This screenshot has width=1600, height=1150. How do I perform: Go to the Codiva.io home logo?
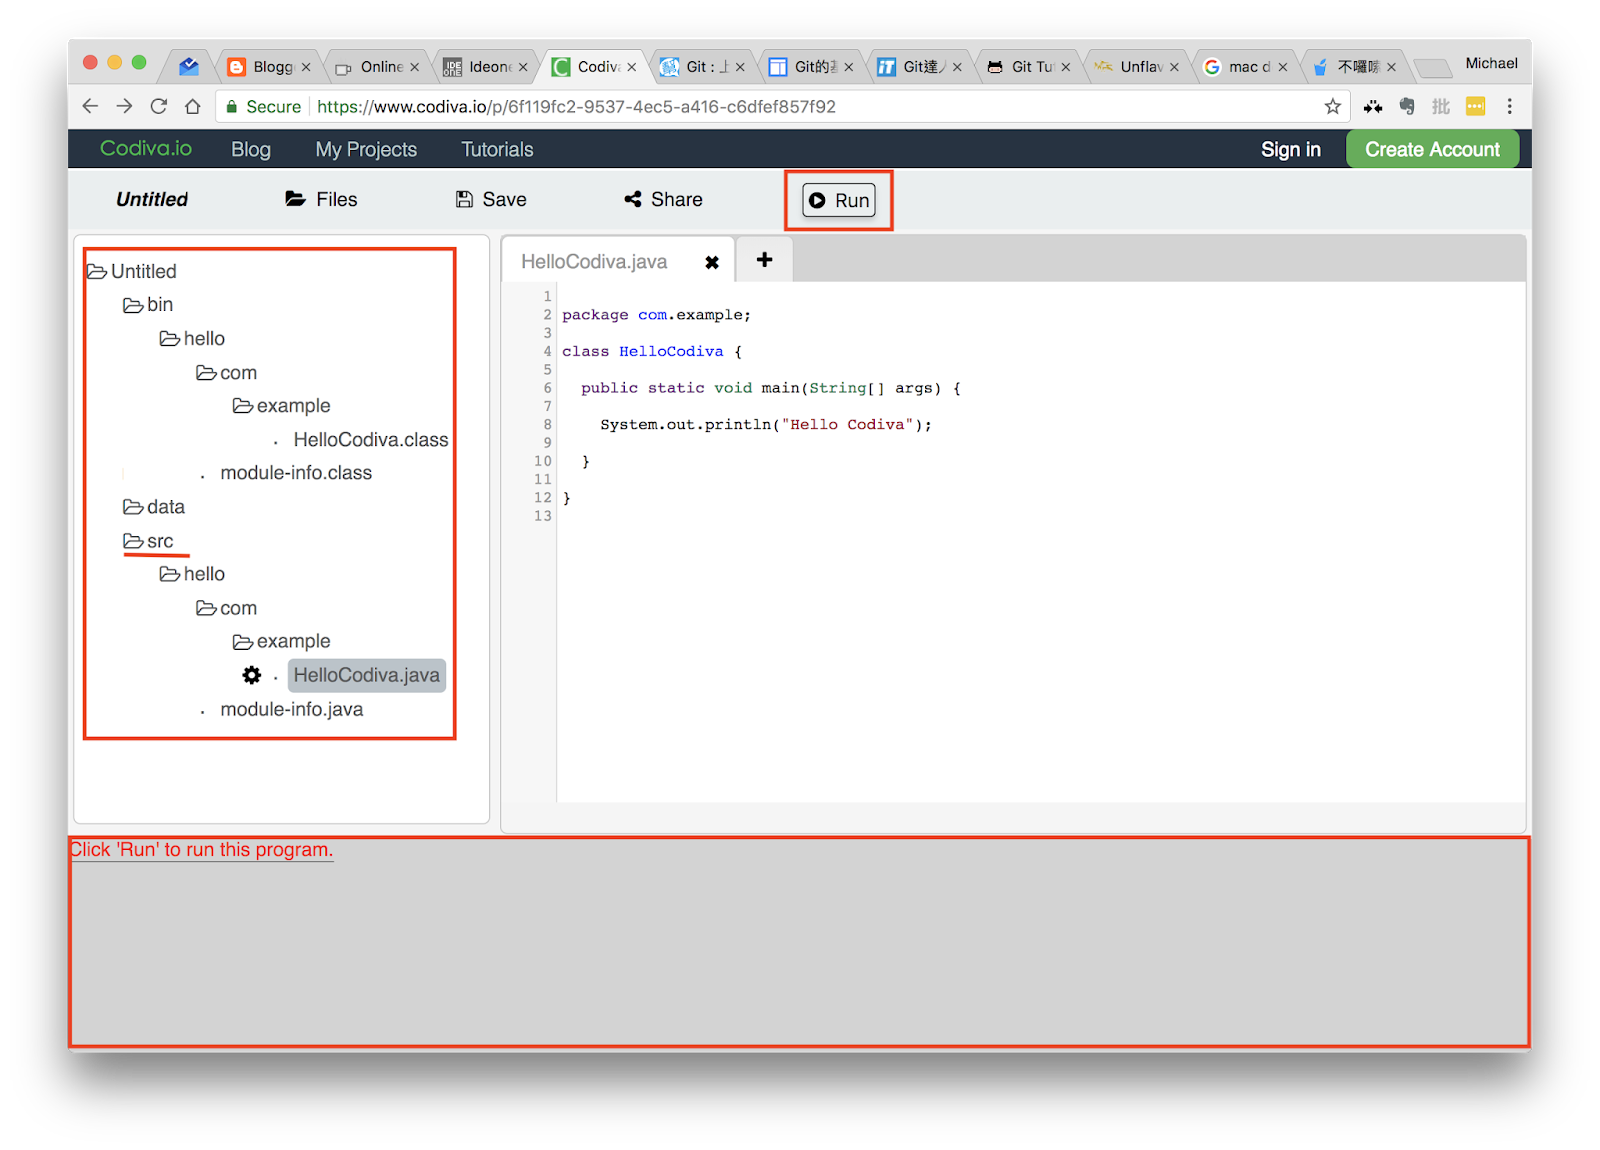(x=146, y=148)
